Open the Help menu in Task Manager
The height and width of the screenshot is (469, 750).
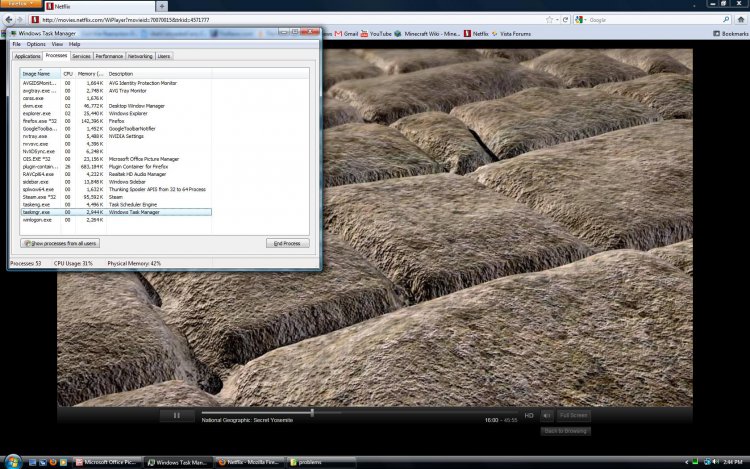coord(74,44)
